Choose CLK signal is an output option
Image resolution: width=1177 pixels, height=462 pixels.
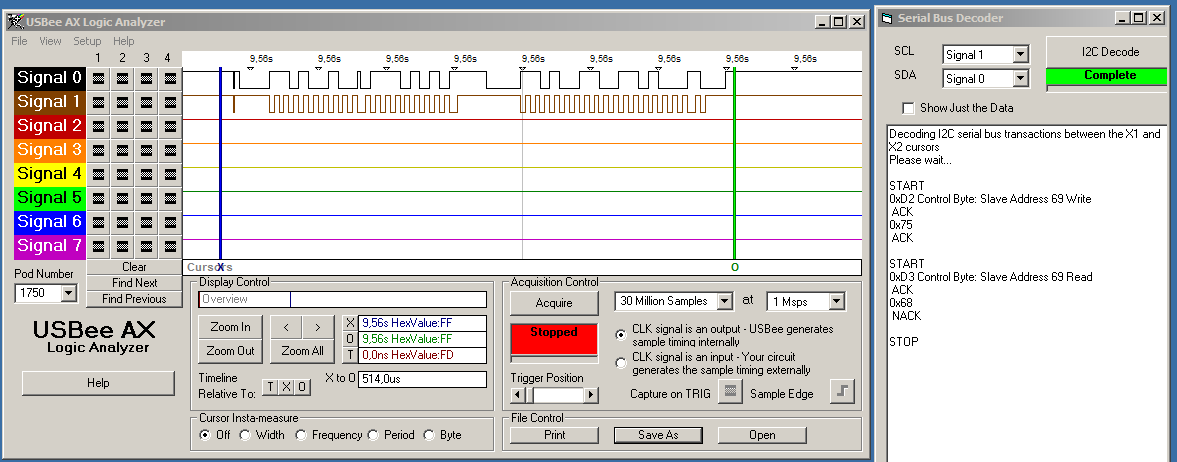click(621, 334)
